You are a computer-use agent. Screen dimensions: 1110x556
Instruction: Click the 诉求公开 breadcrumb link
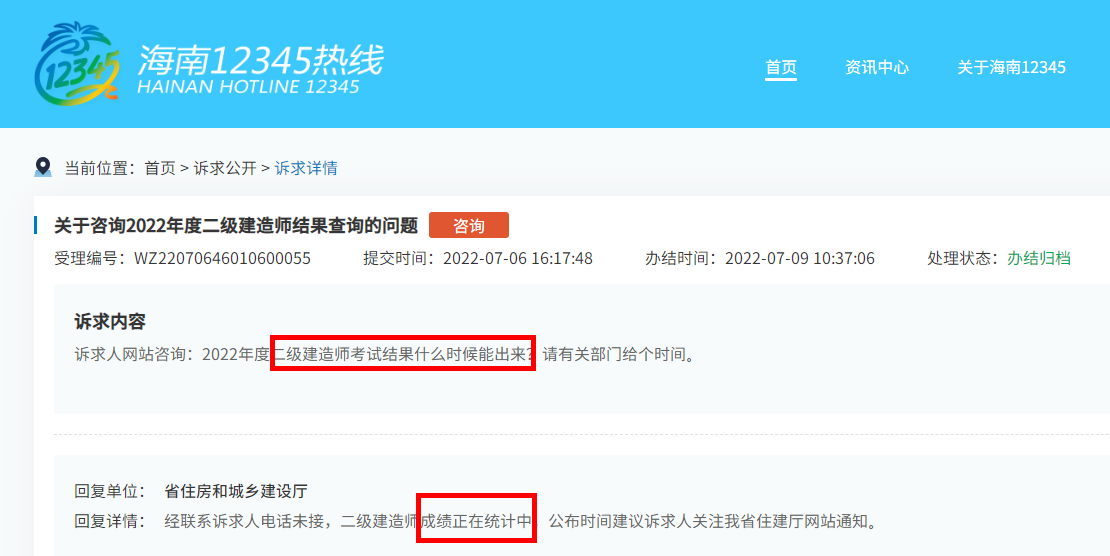coord(225,168)
